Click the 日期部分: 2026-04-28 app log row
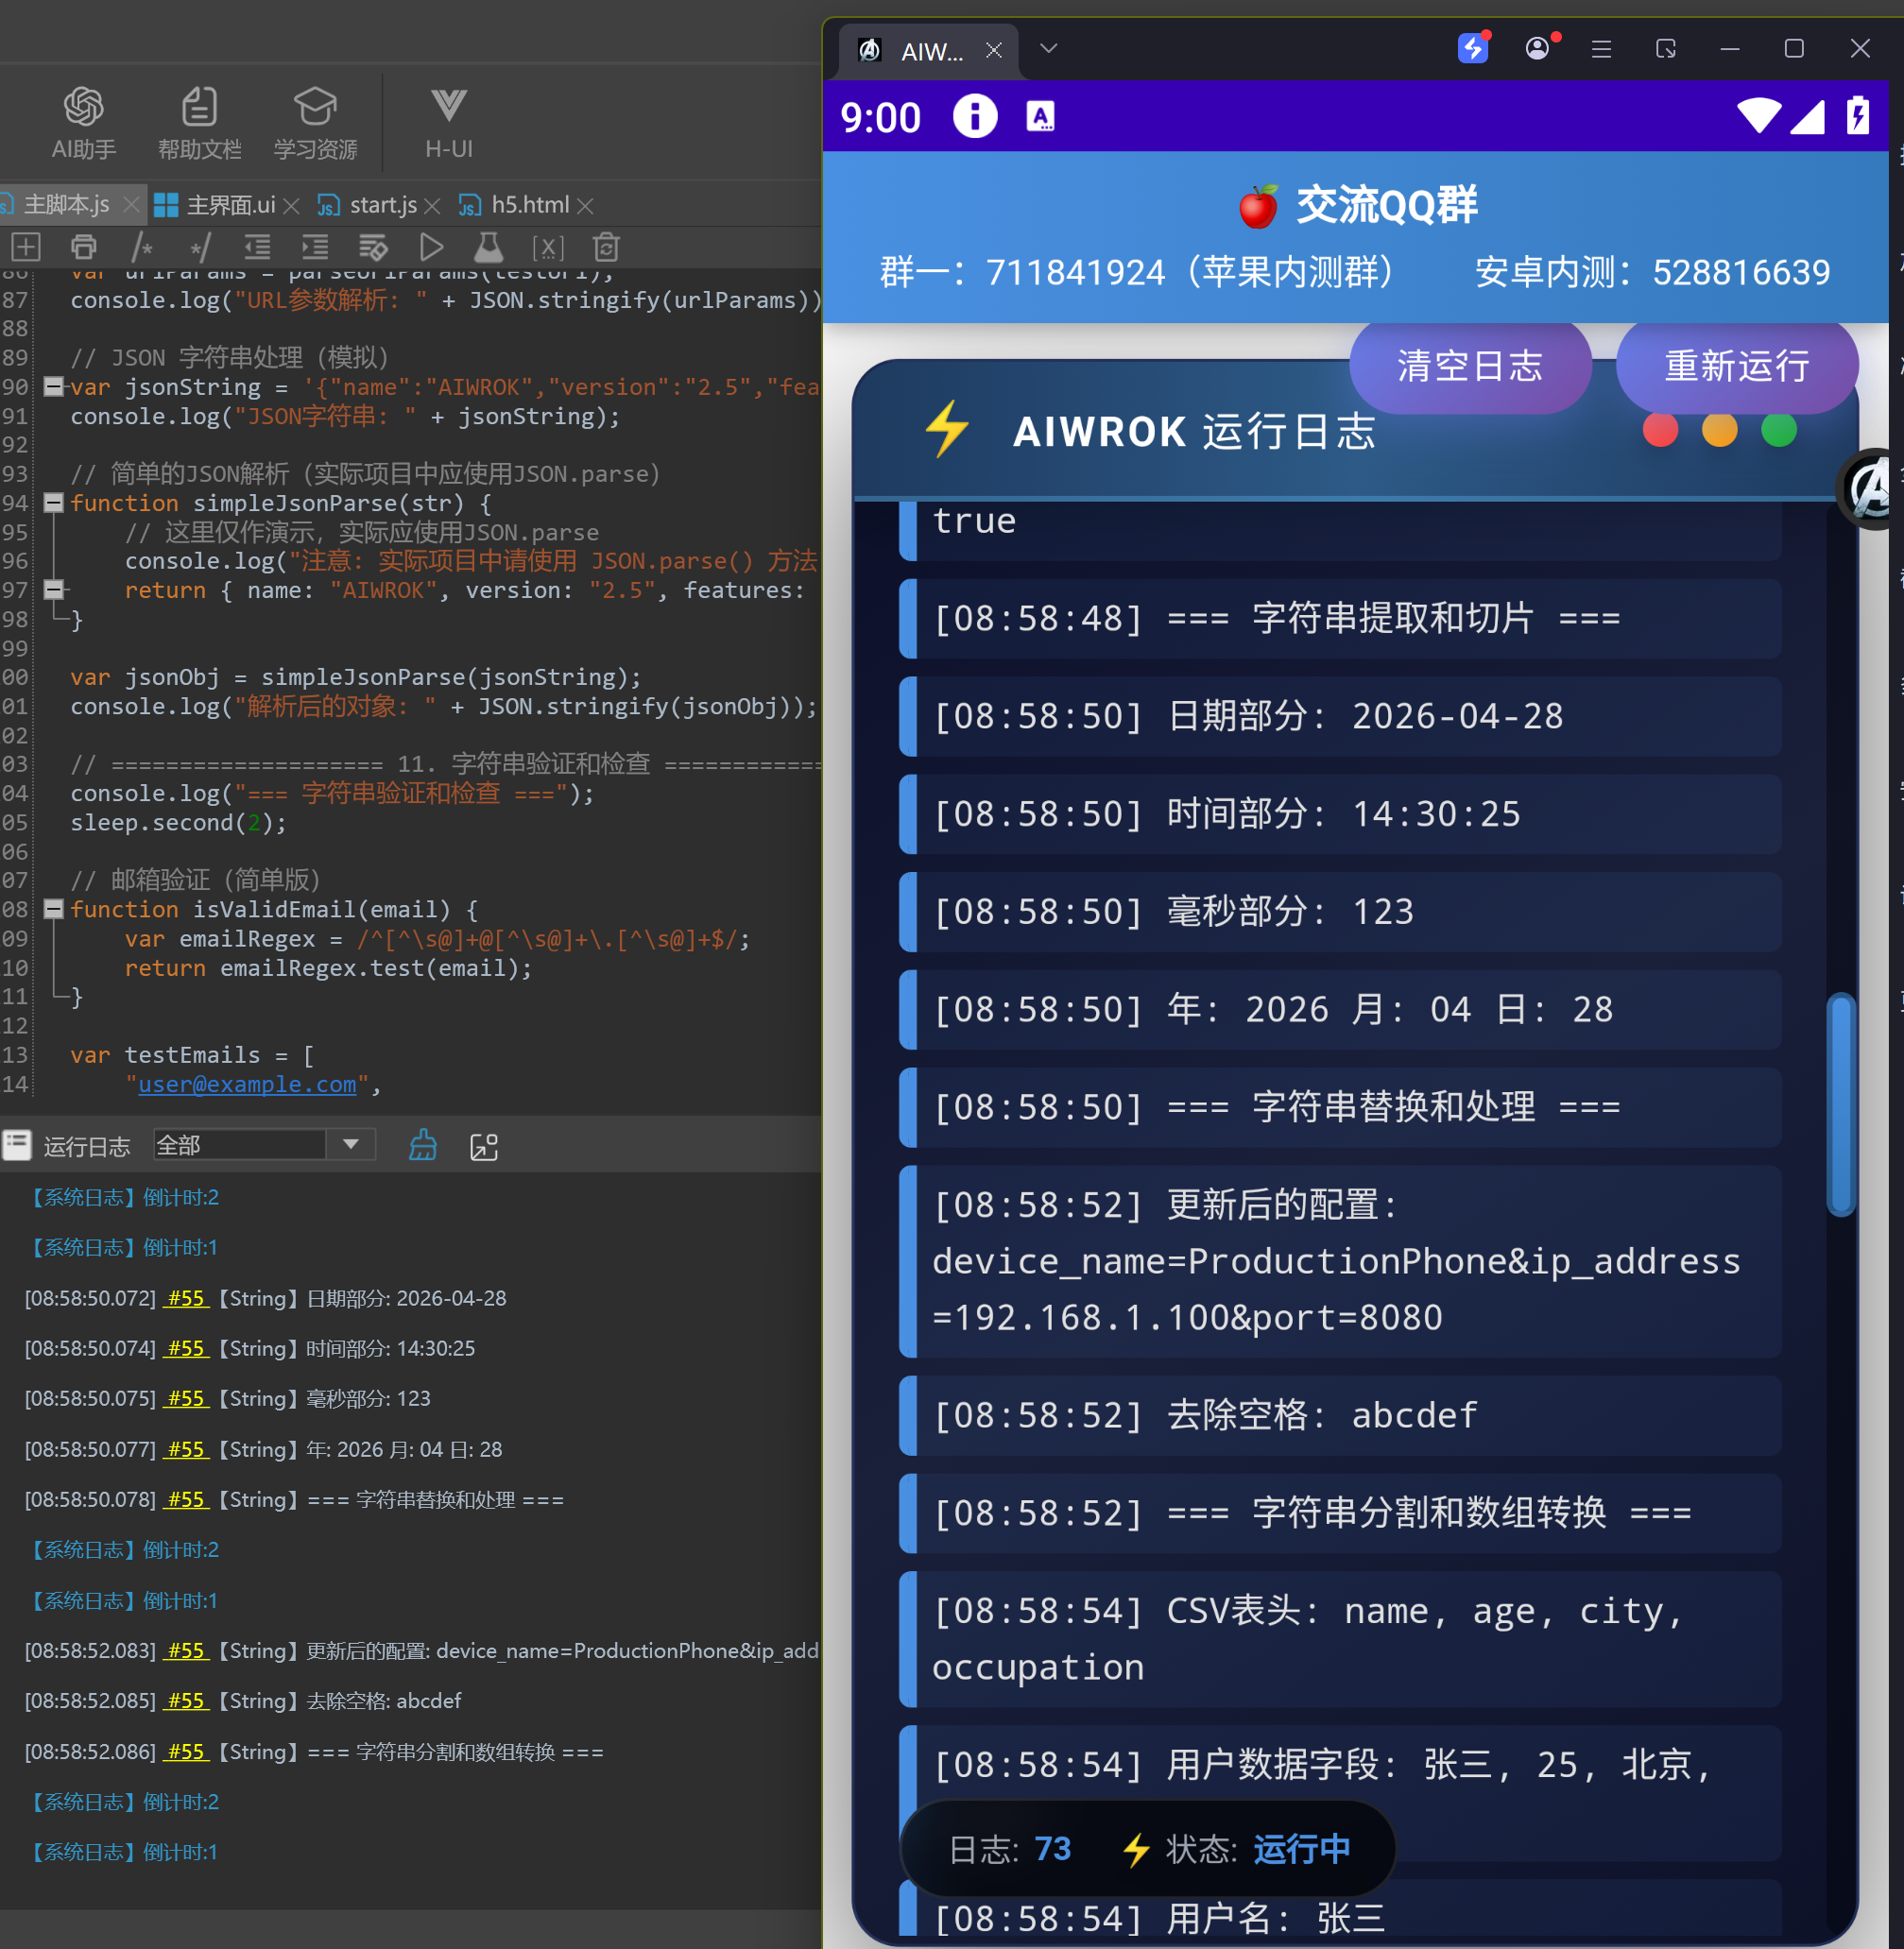 coord(1340,716)
